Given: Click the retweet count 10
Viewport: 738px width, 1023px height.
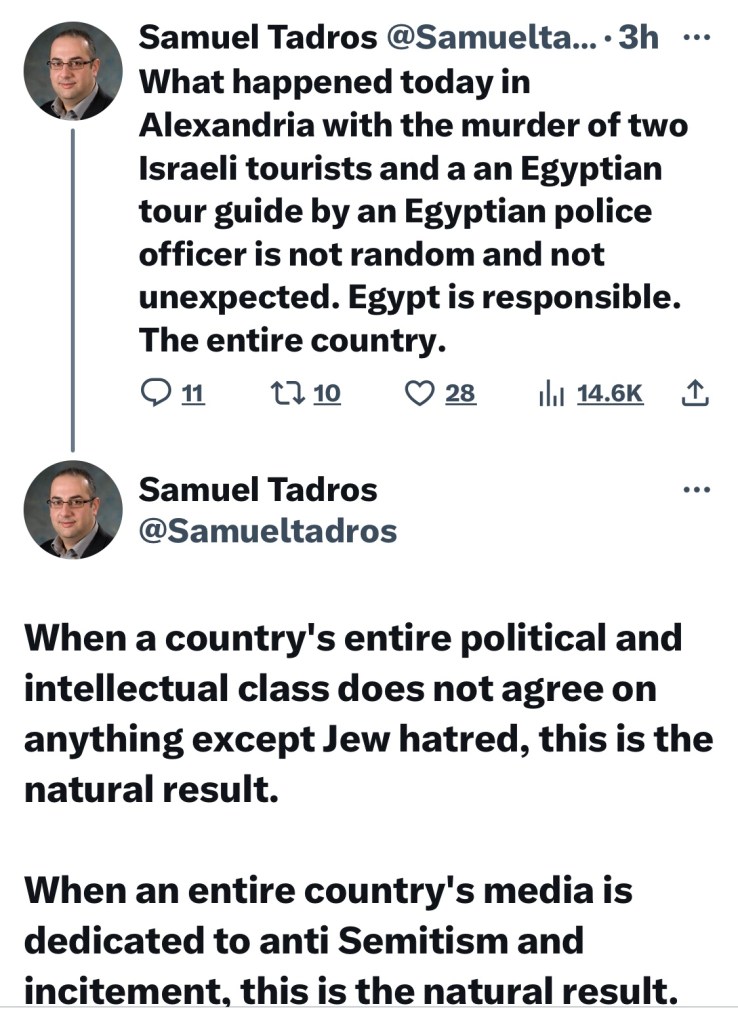Looking at the screenshot, I should (x=327, y=394).
